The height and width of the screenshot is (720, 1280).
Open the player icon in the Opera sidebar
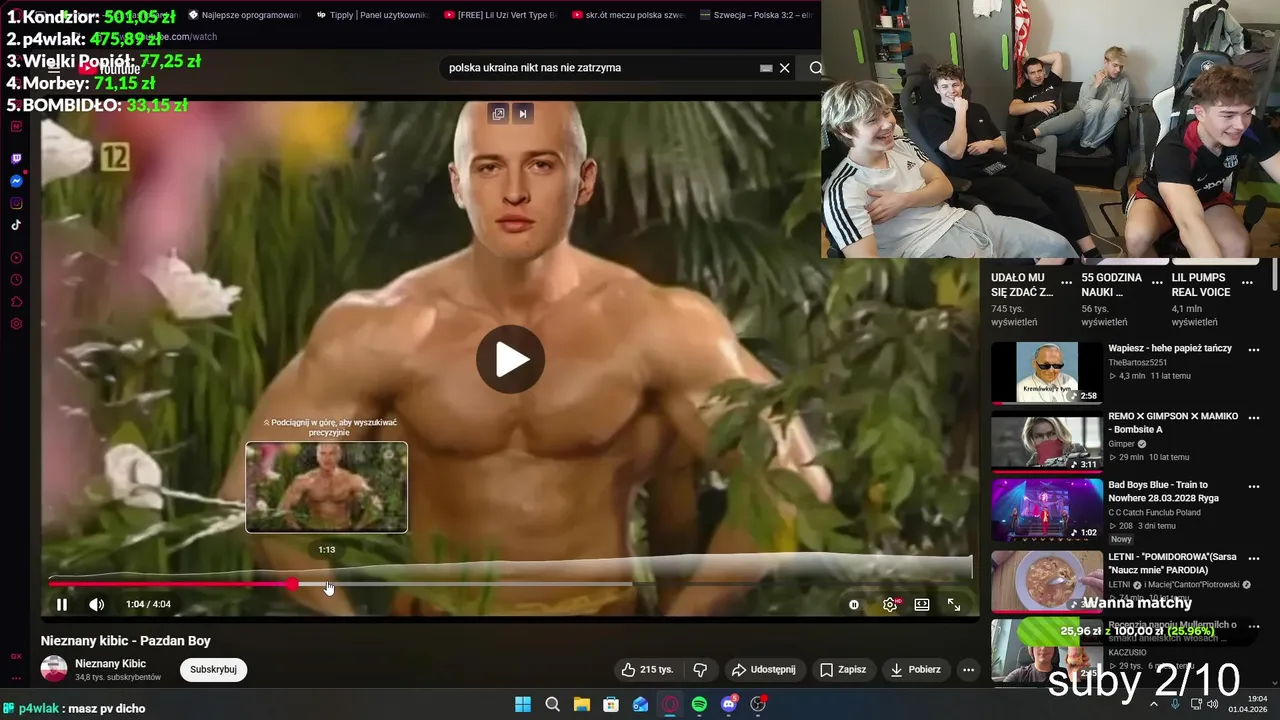pyautogui.click(x=16, y=258)
